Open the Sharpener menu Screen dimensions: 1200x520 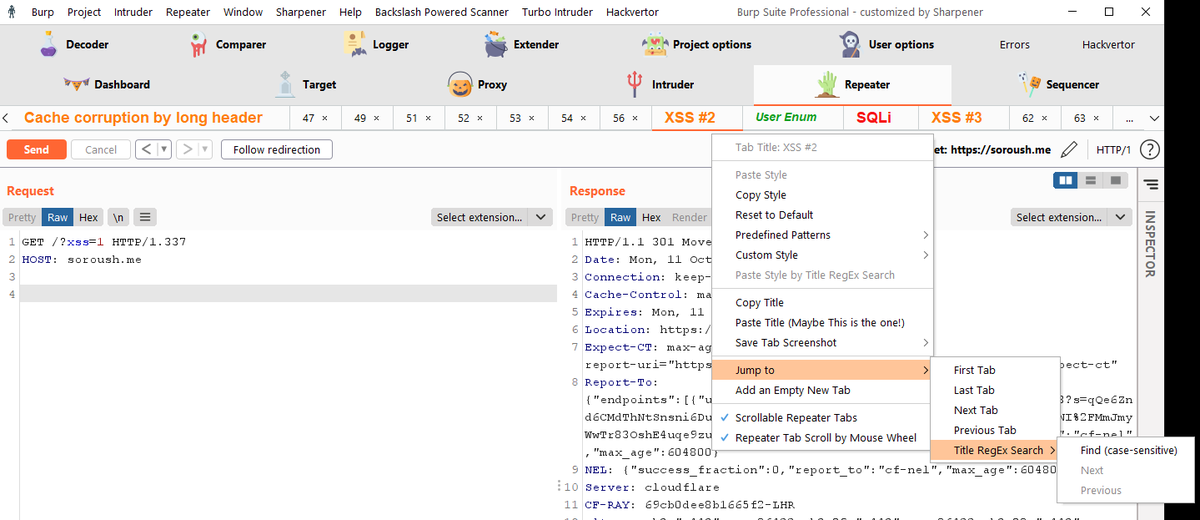coord(299,12)
